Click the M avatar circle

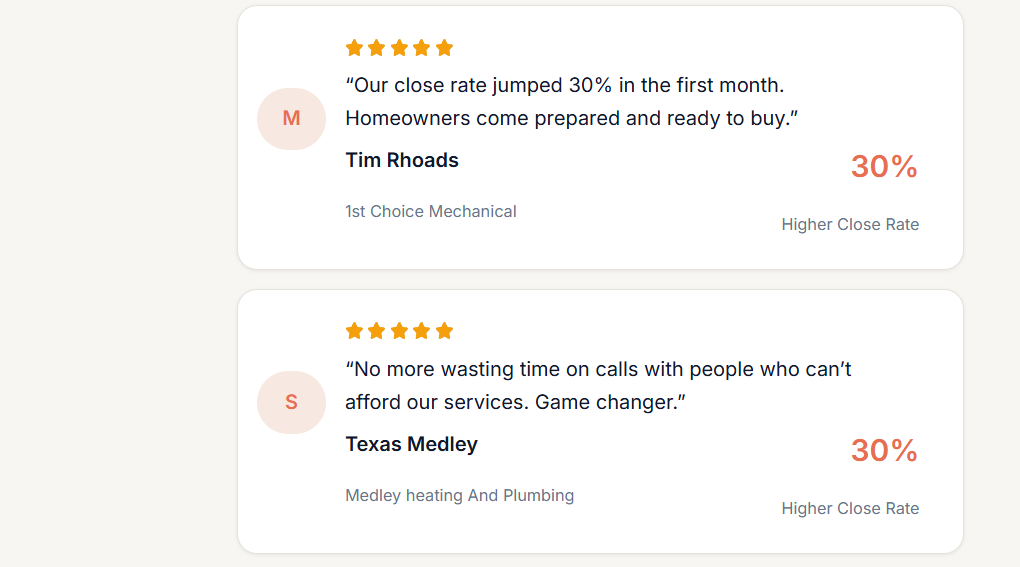point(291,119)
